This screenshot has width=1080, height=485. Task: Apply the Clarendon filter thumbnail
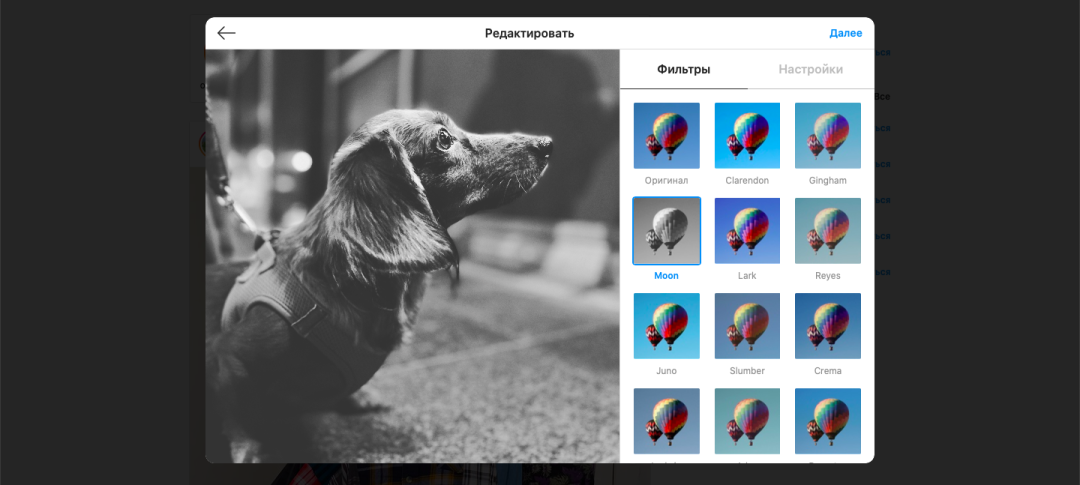(747, 135)
